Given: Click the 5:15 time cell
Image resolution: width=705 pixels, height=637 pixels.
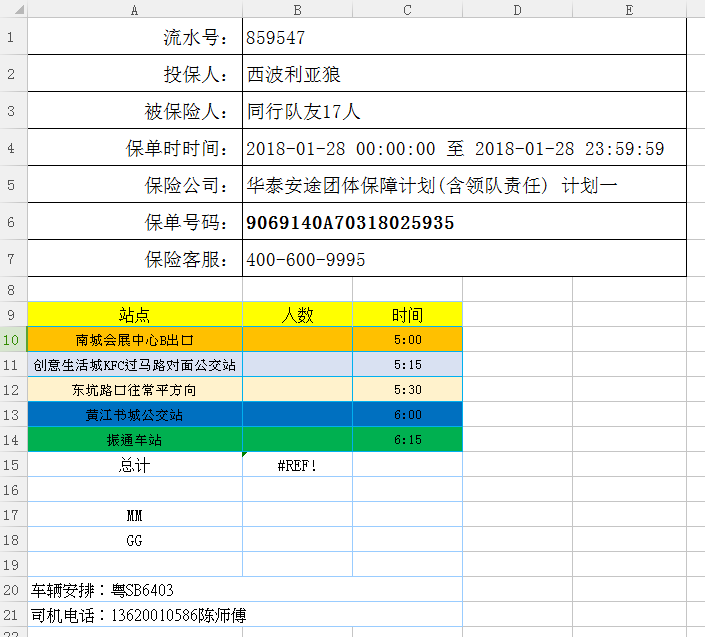Looking at the screenshot, I should pyautogui.click(x=407, y=364).
